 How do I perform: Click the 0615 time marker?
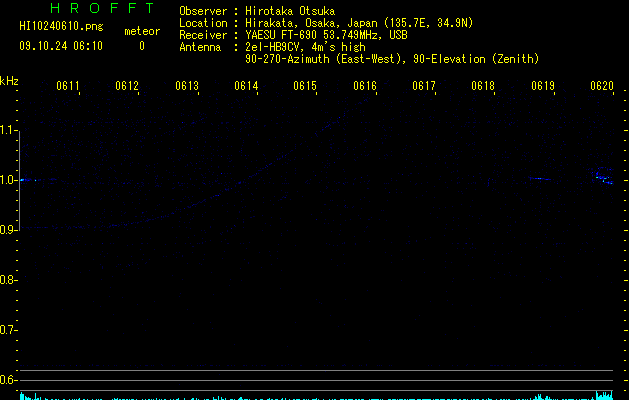305,86
